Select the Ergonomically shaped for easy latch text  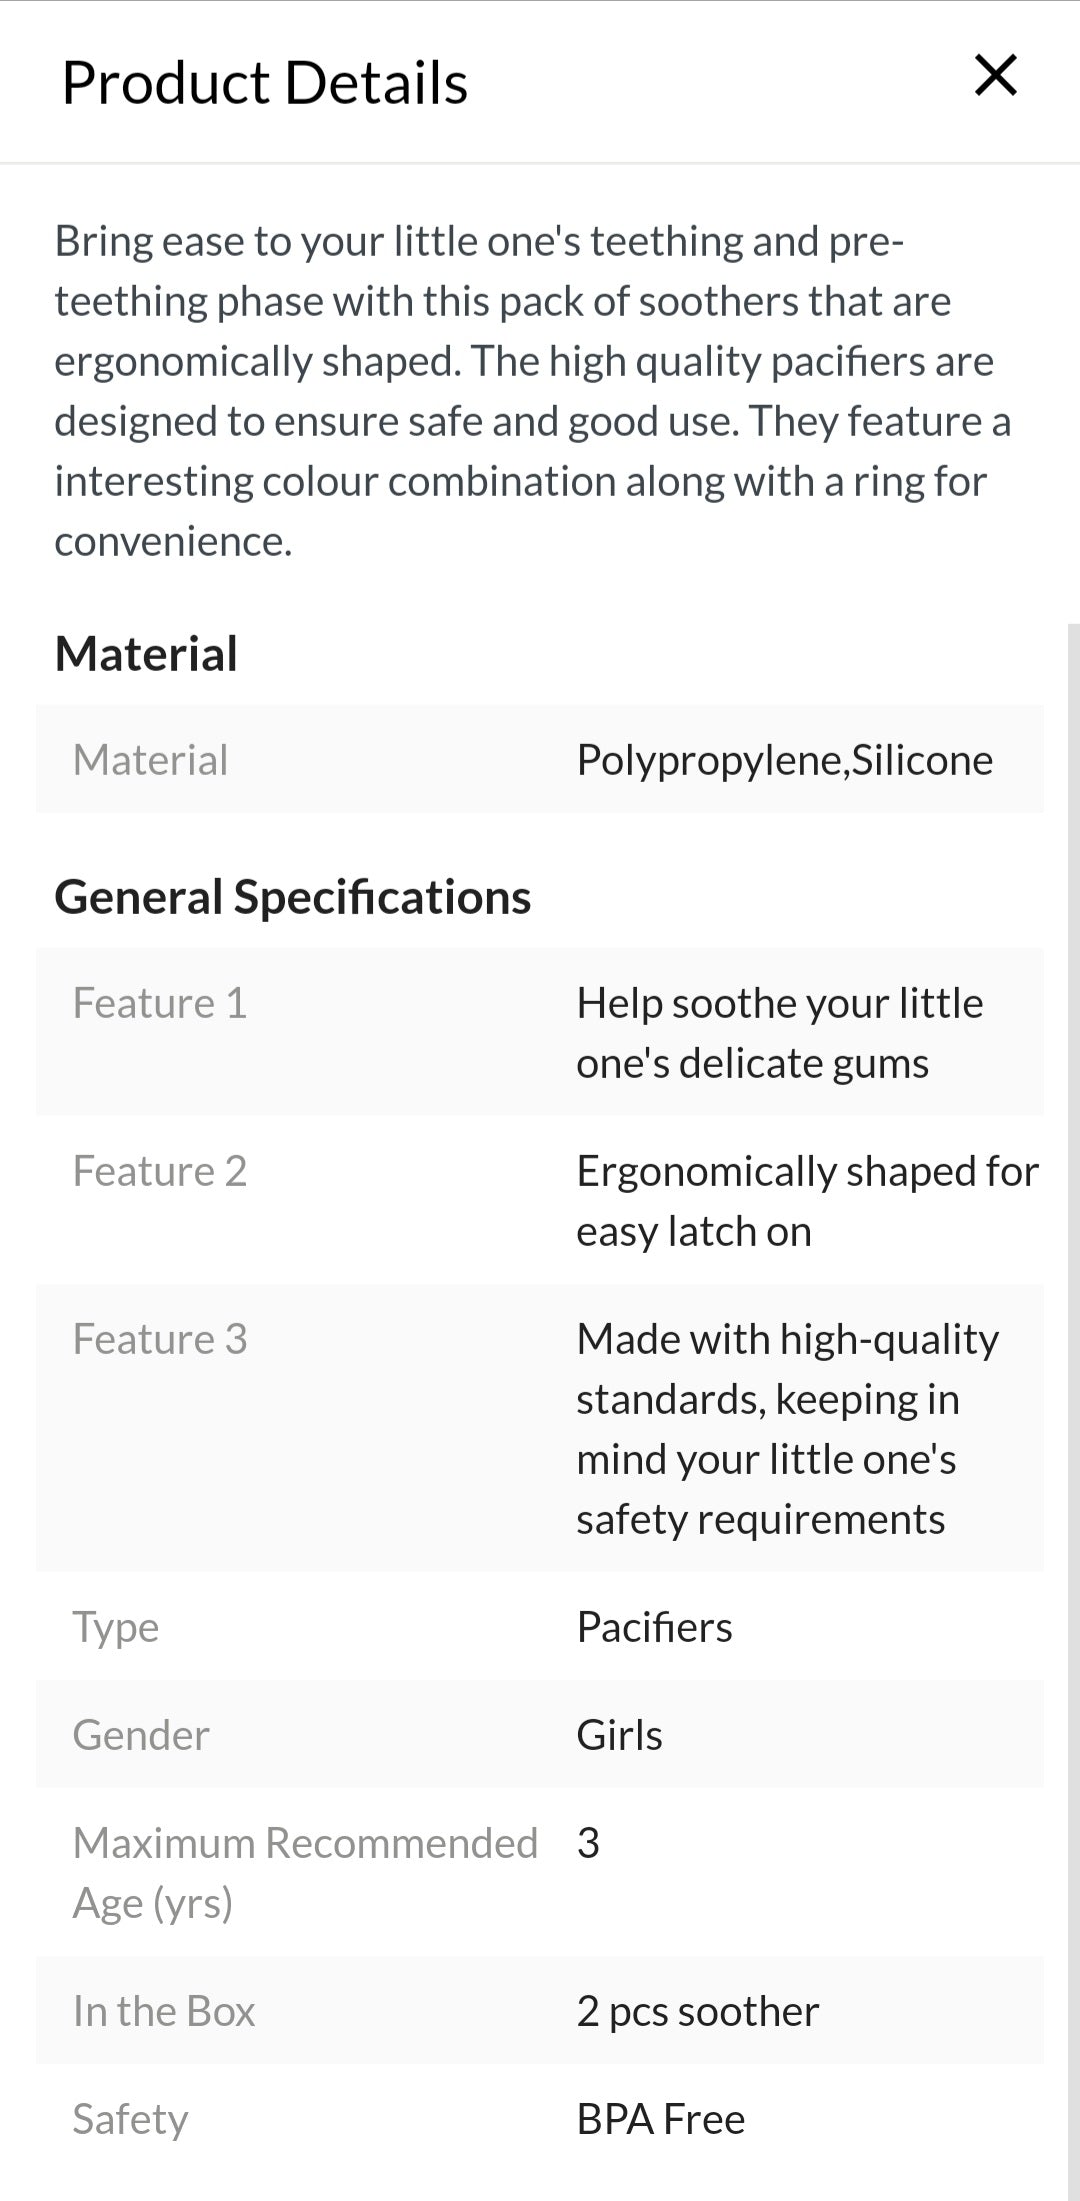(x=806, y=1201)
